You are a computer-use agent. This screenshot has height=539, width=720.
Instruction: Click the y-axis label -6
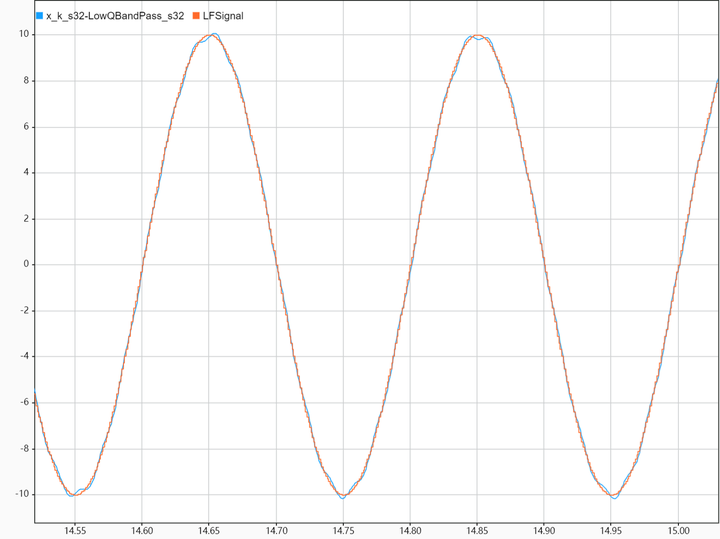point(24,402)
